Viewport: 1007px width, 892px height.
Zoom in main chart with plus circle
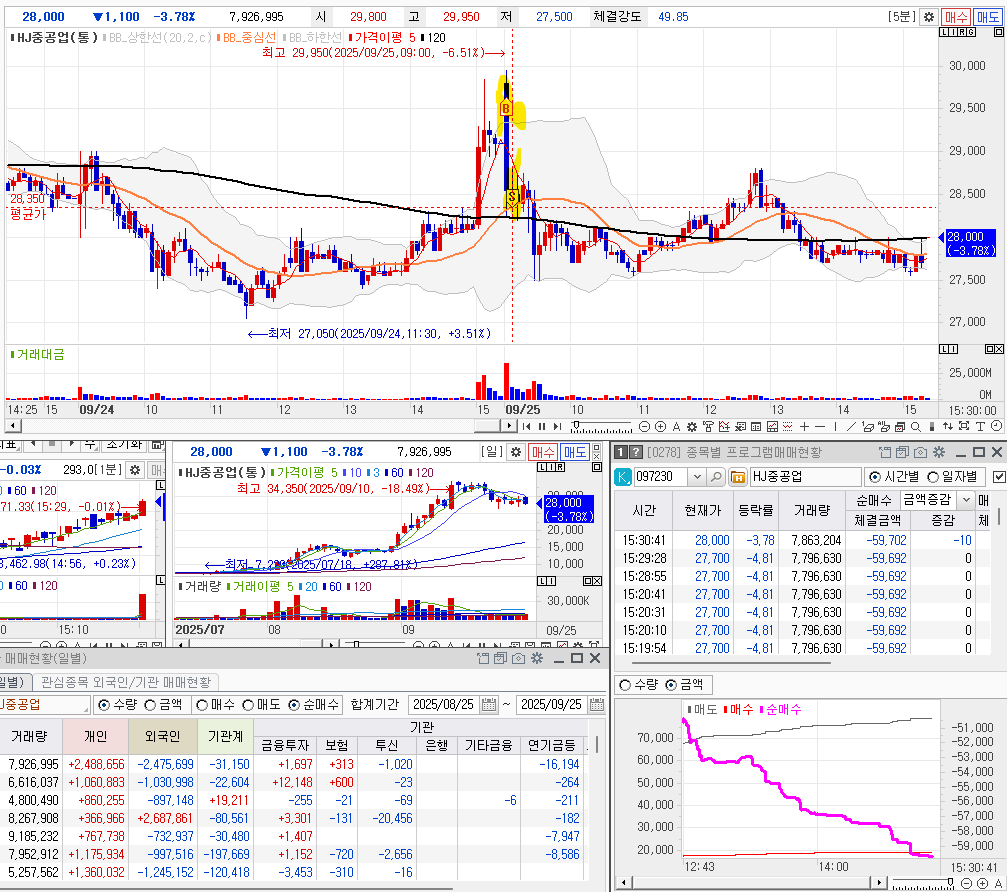pos(660,426)
